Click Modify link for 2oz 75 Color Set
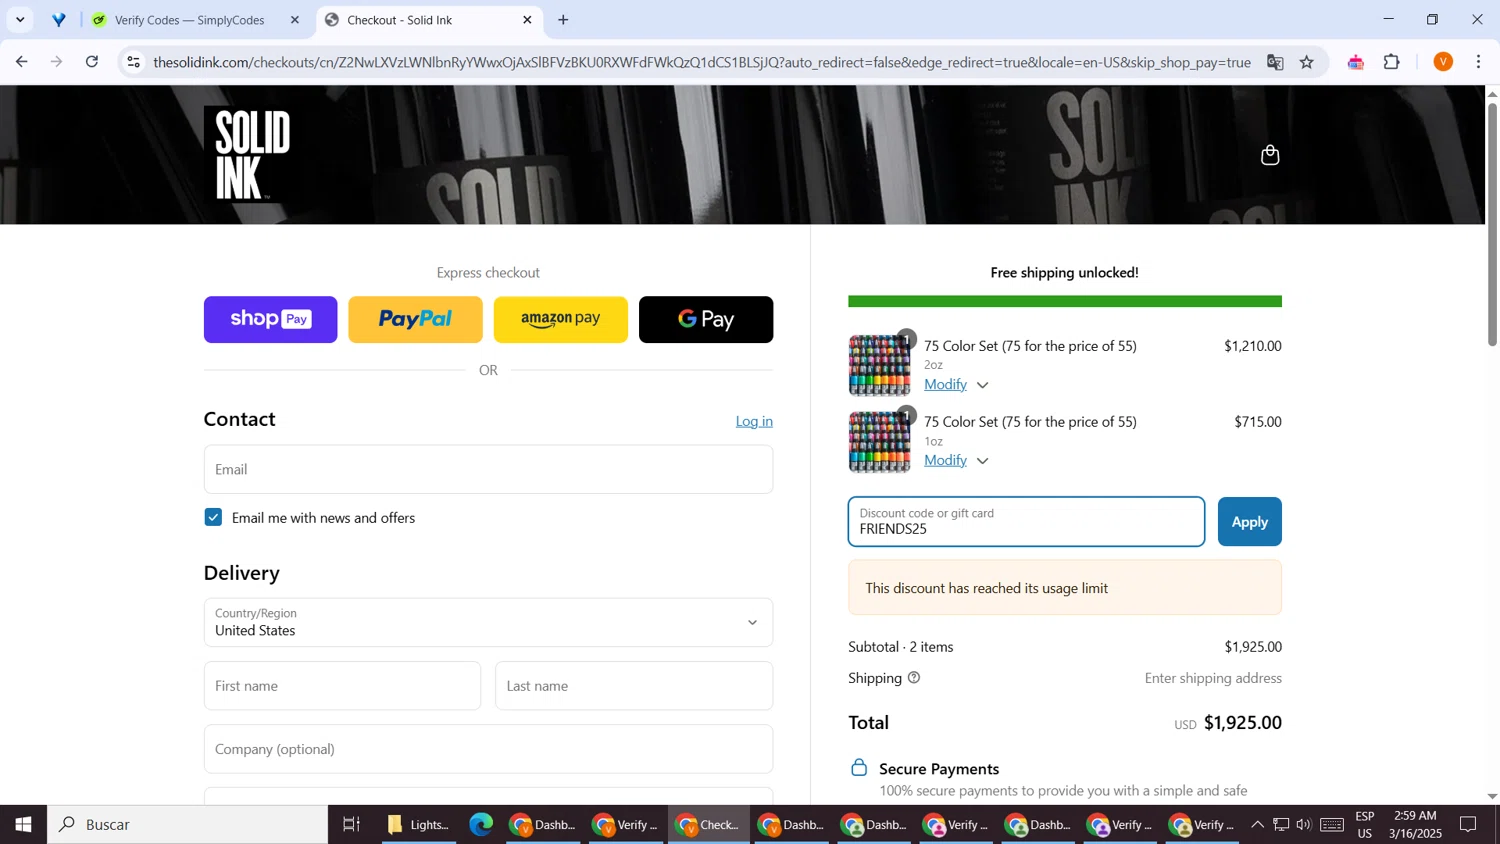The height and width of the screenshot is (844, 1500). coord(945,384)
